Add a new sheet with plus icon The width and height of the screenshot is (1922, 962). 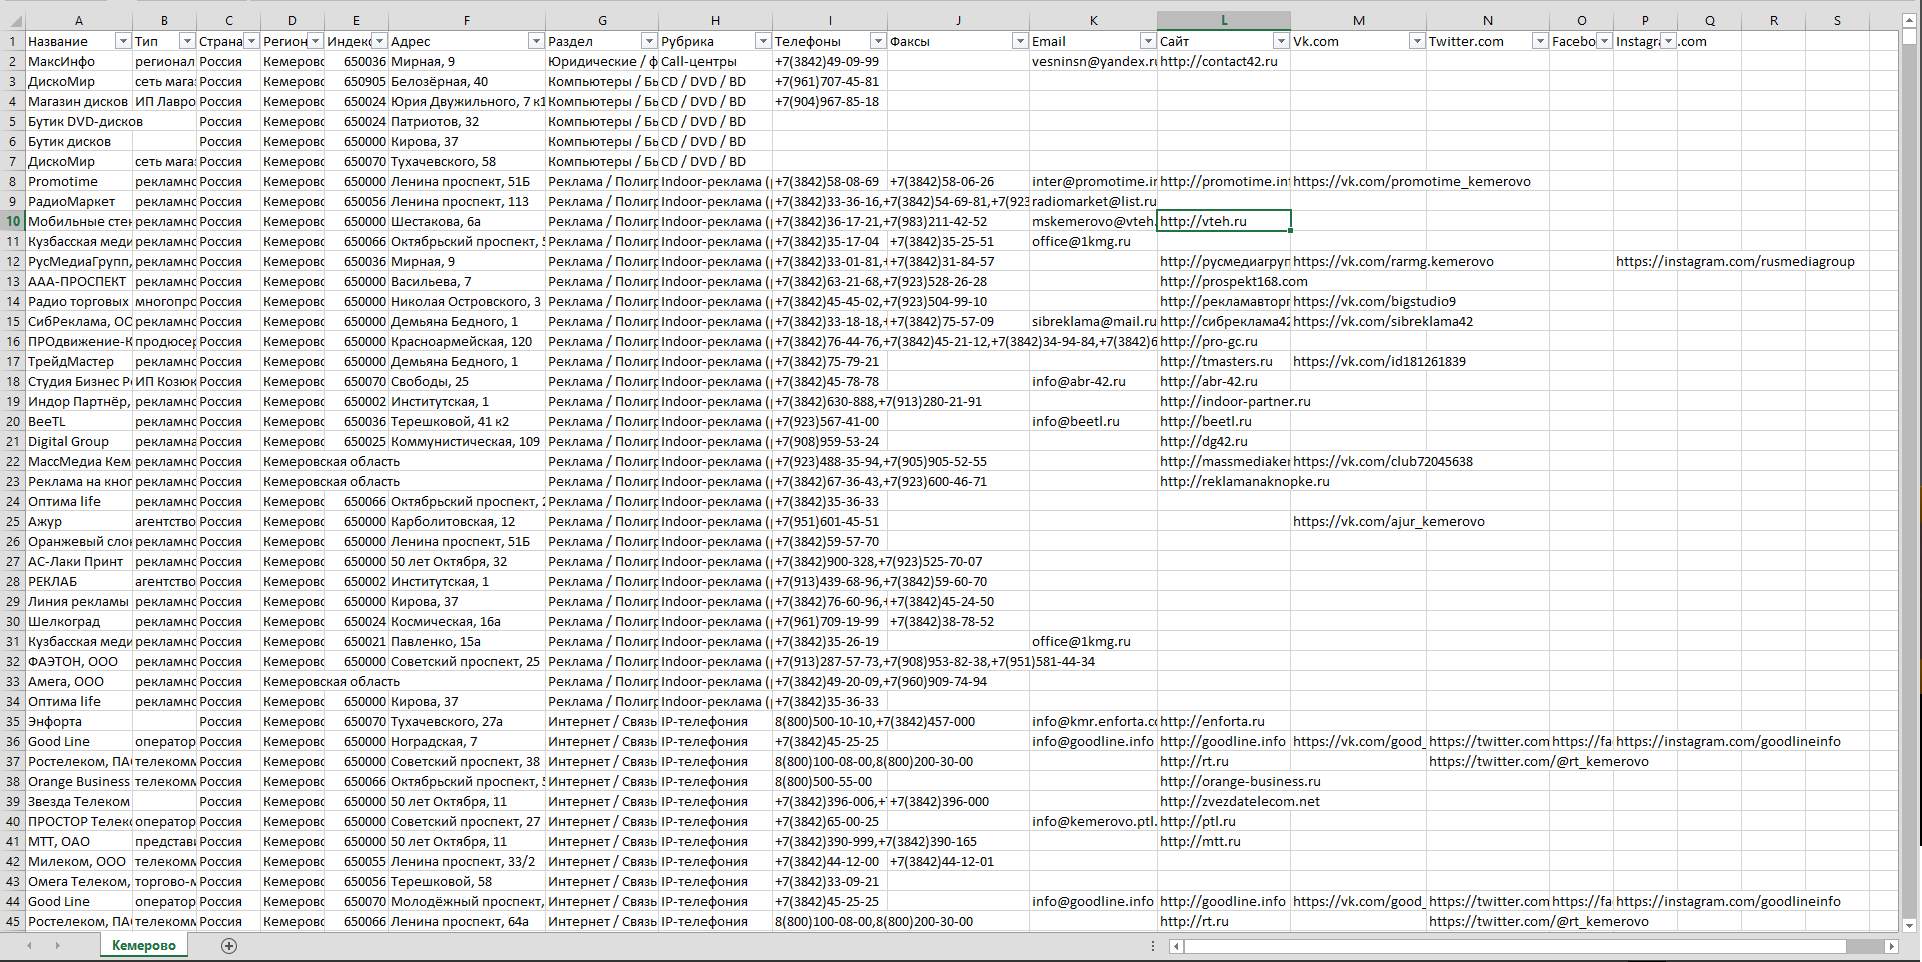point(229,946)
